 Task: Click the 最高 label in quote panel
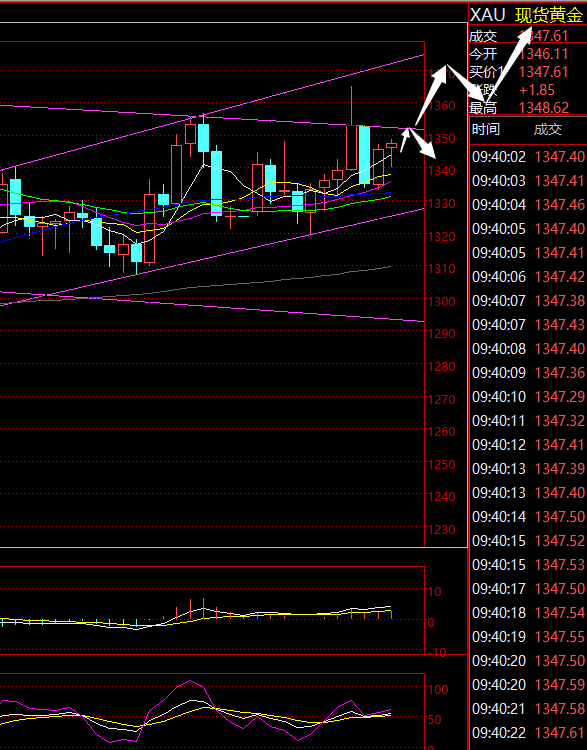click(483, 108)
